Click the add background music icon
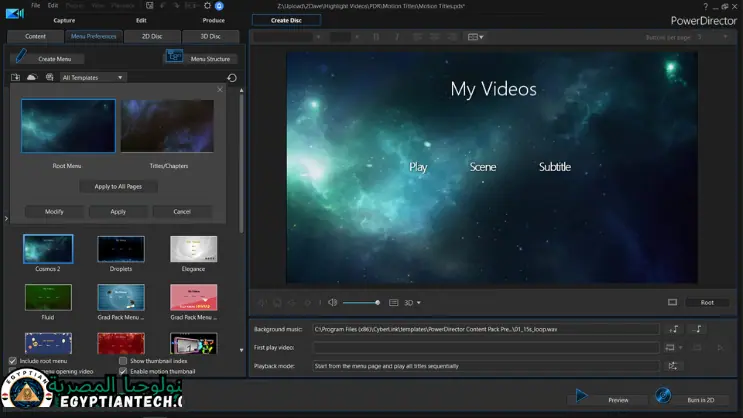The height and width of the screenshot is (418, 743). pos(674,328)
